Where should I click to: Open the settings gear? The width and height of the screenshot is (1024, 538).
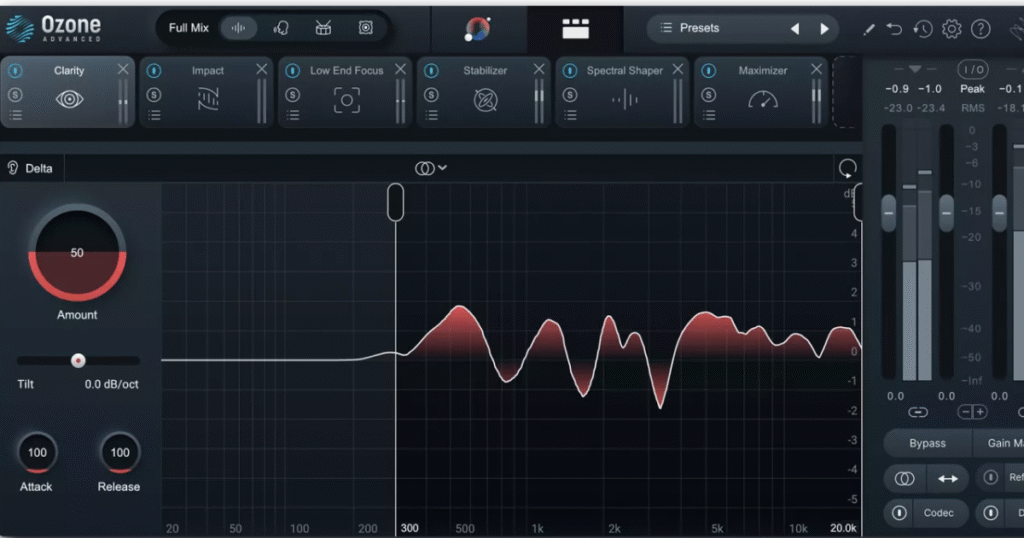tap(952, 29)
